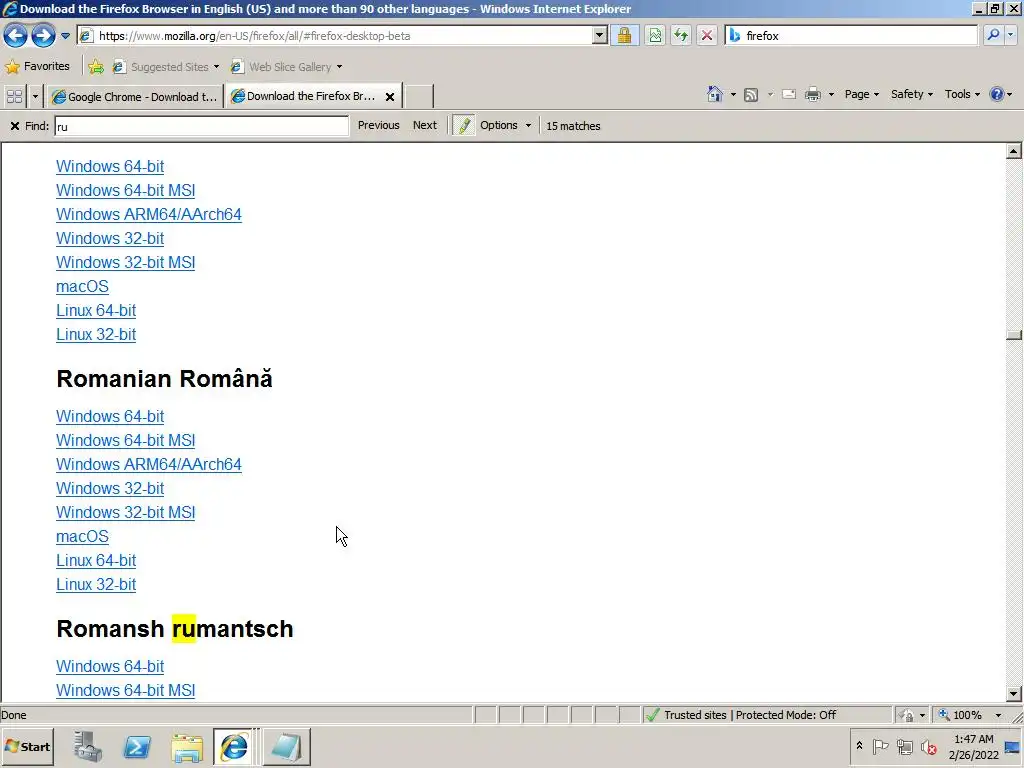
Task: Close the Download the Firefox Browser tab
Action: point(390,97)
